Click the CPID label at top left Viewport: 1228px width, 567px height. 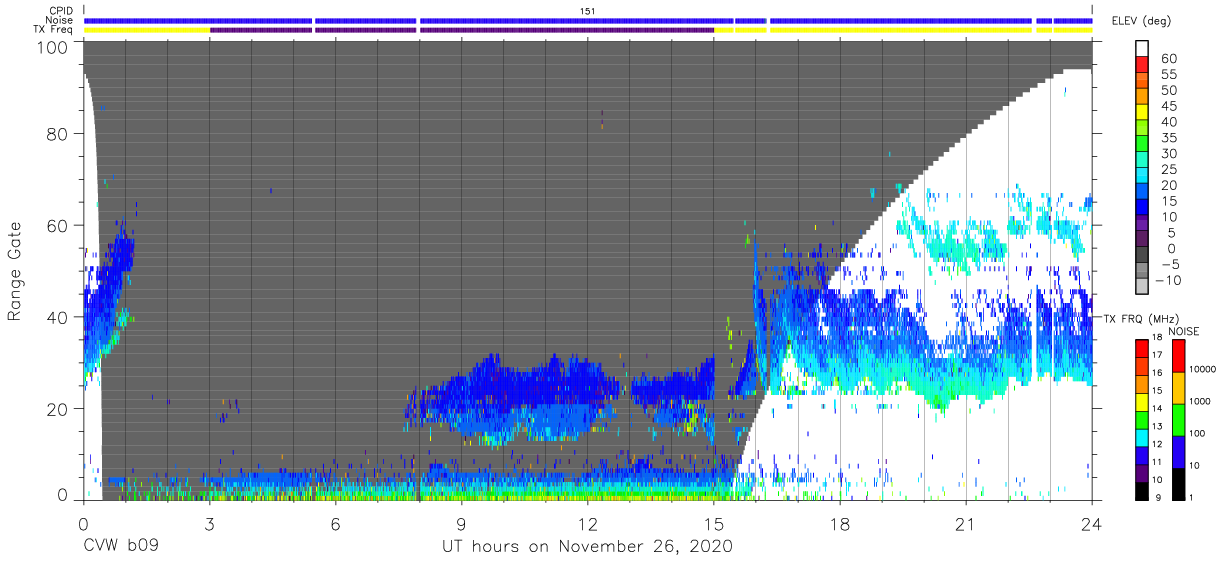(x=58, y=10)
